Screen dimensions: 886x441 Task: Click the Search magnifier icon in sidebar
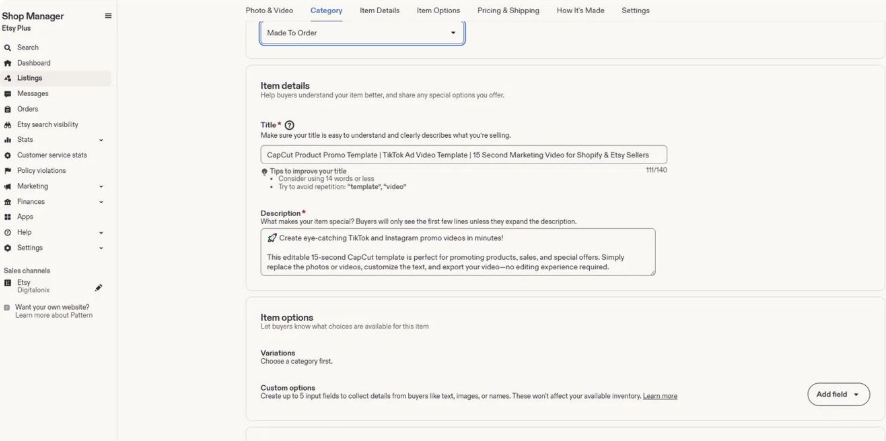pos(7,48)
